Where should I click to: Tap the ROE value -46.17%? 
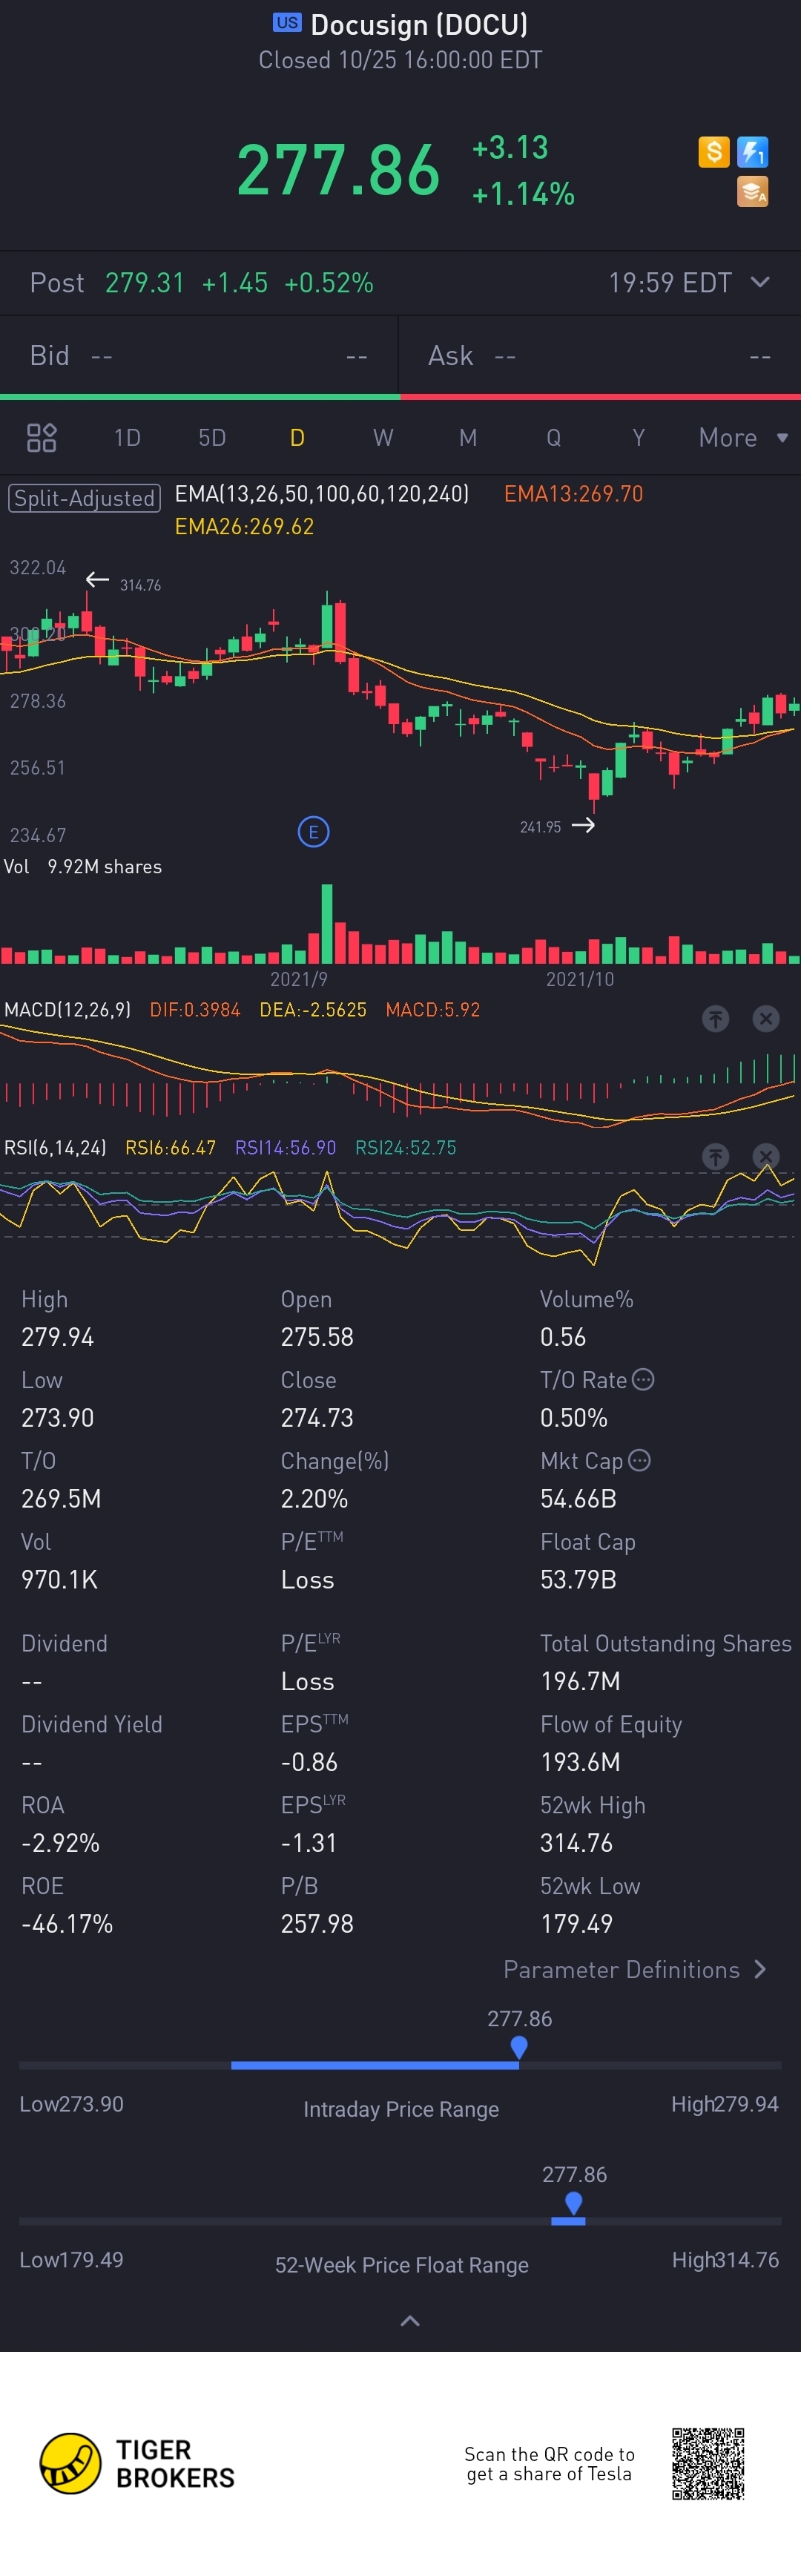tap(67, 1924)
